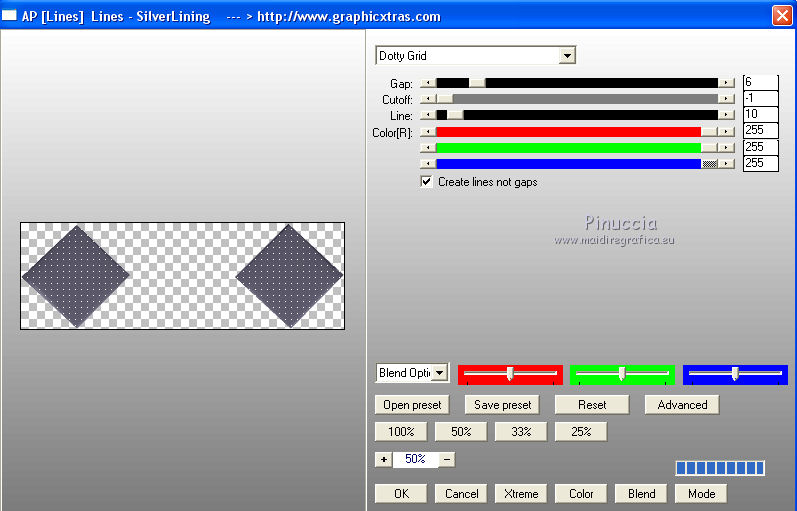Click the Mode button

click(701, 494)
